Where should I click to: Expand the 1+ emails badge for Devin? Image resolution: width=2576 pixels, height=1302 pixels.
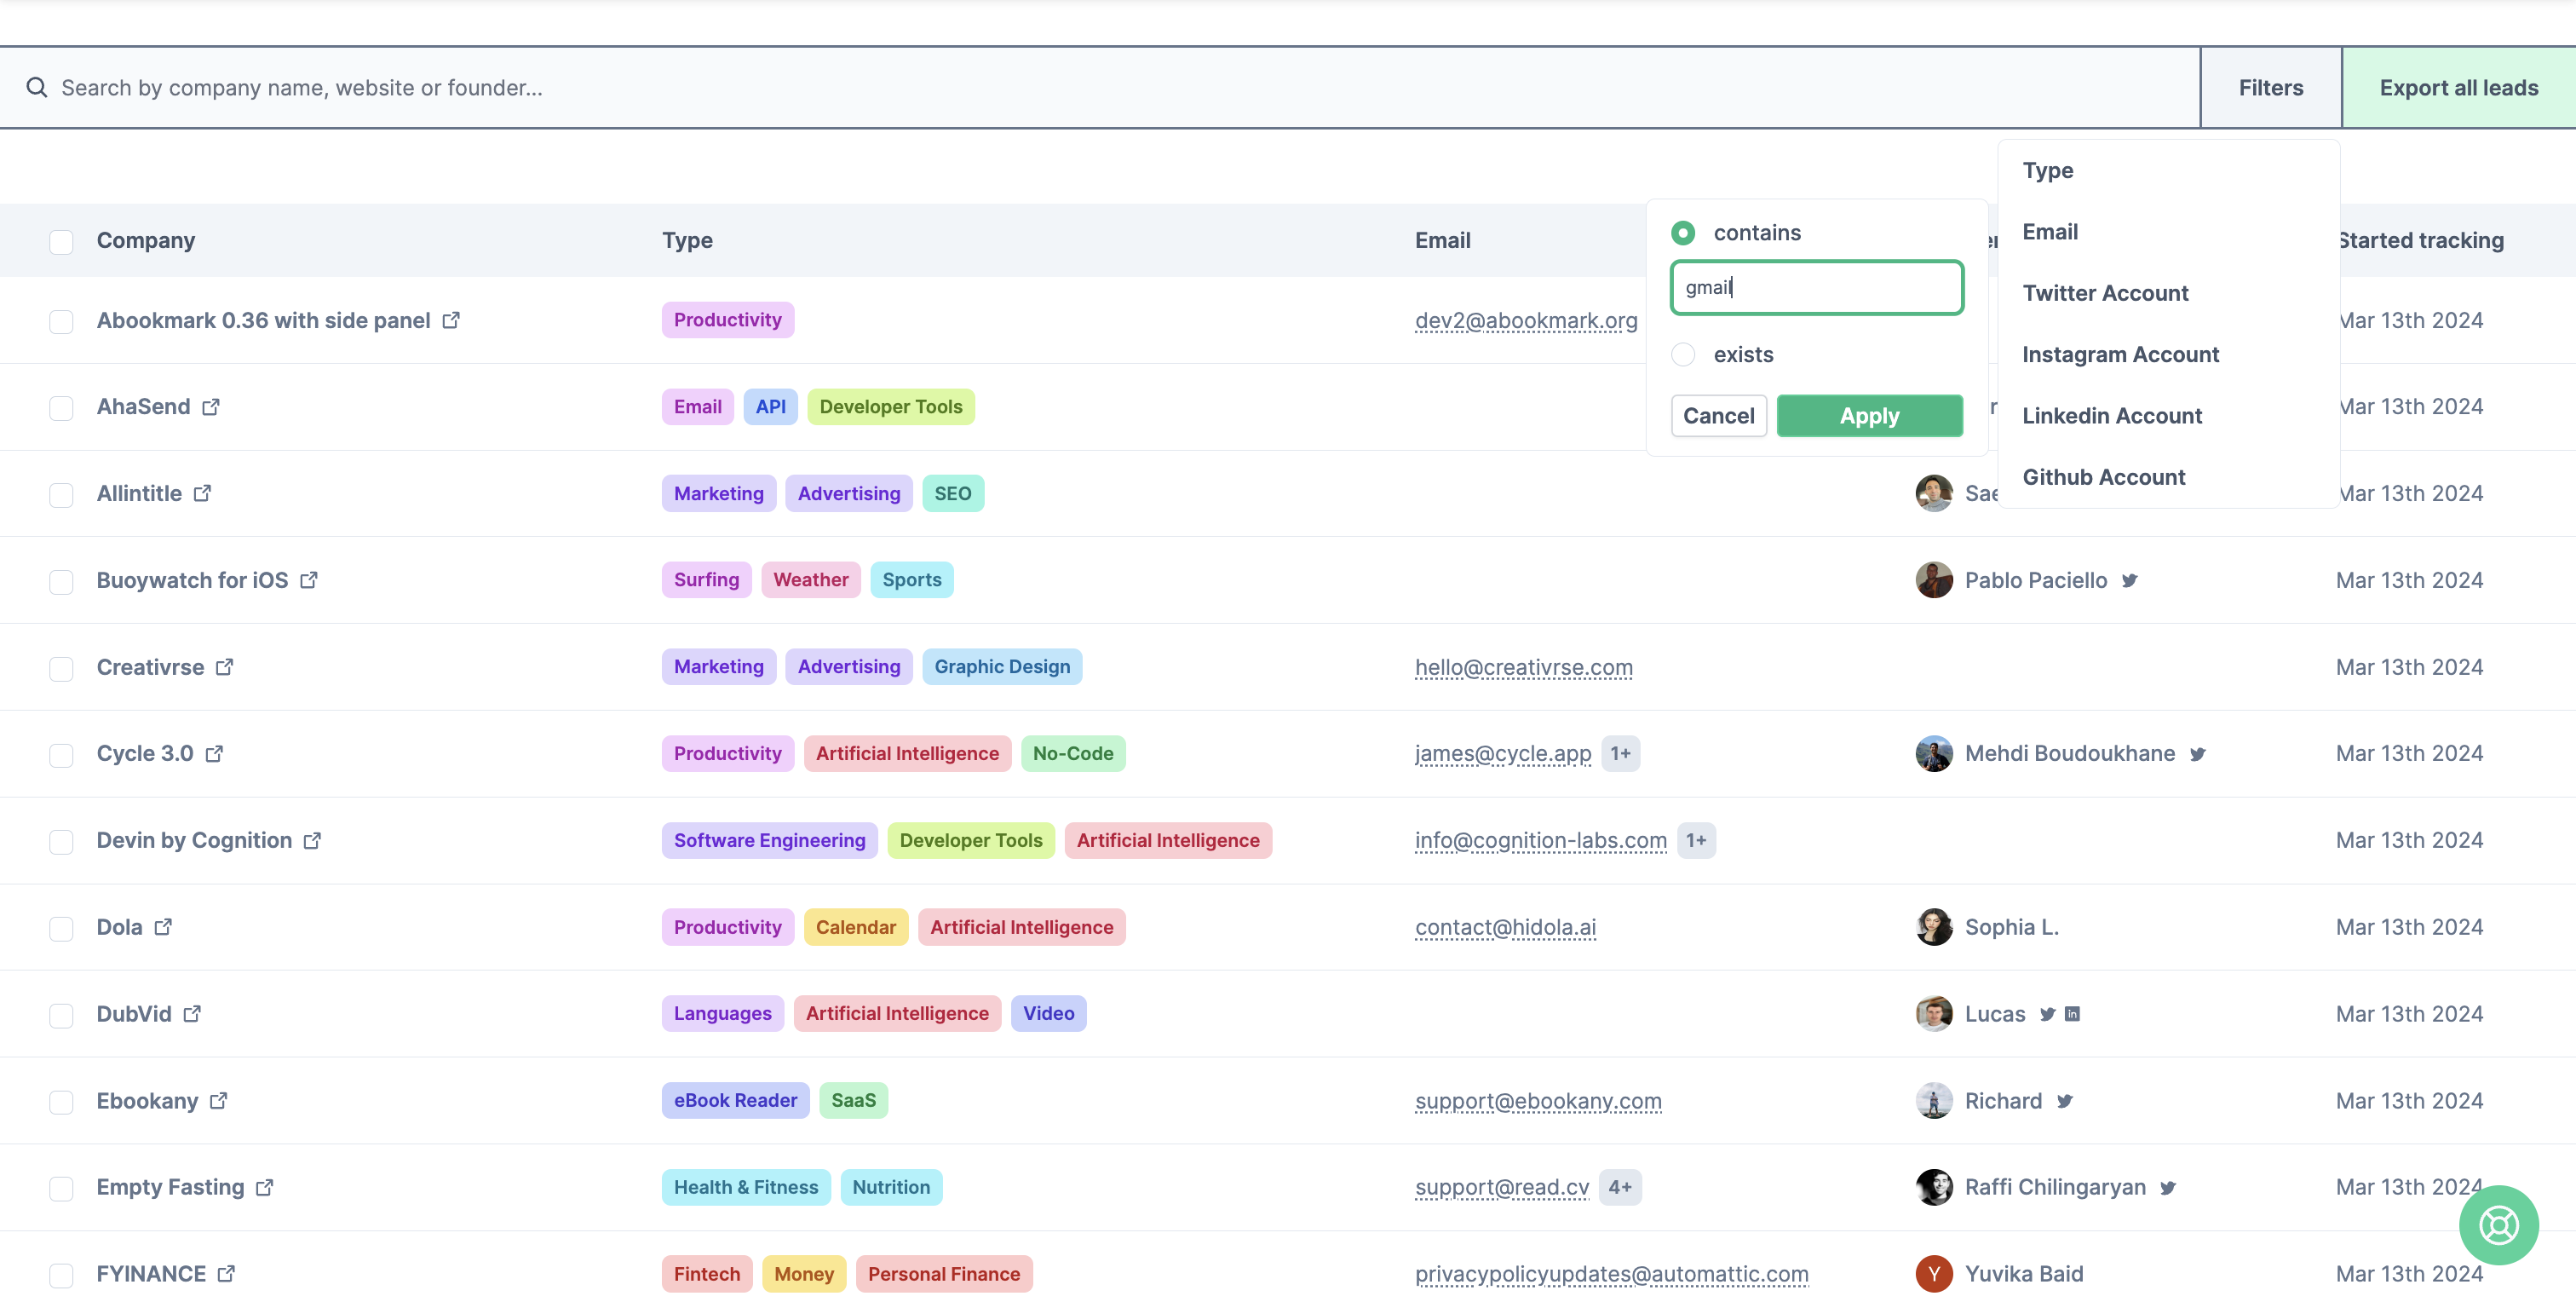pos(1696,840)
